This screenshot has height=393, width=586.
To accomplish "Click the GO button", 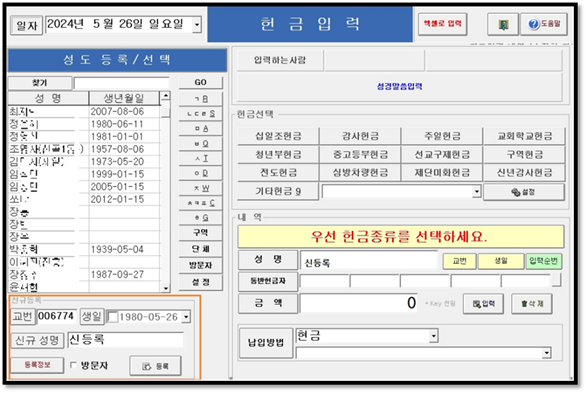I will coord(200,83).
